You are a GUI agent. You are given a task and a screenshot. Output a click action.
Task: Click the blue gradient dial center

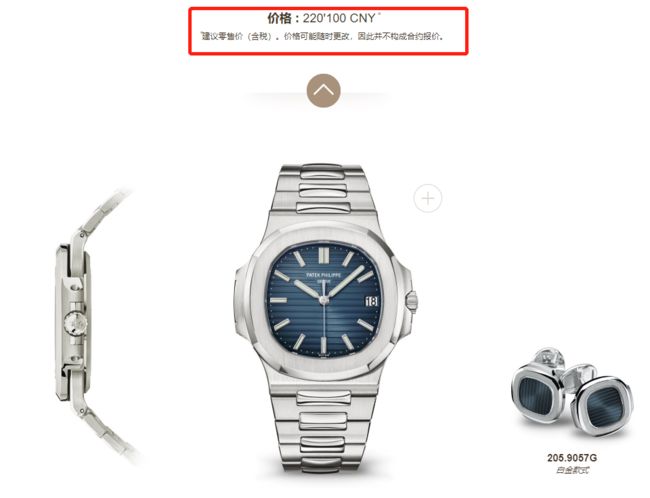324,299
